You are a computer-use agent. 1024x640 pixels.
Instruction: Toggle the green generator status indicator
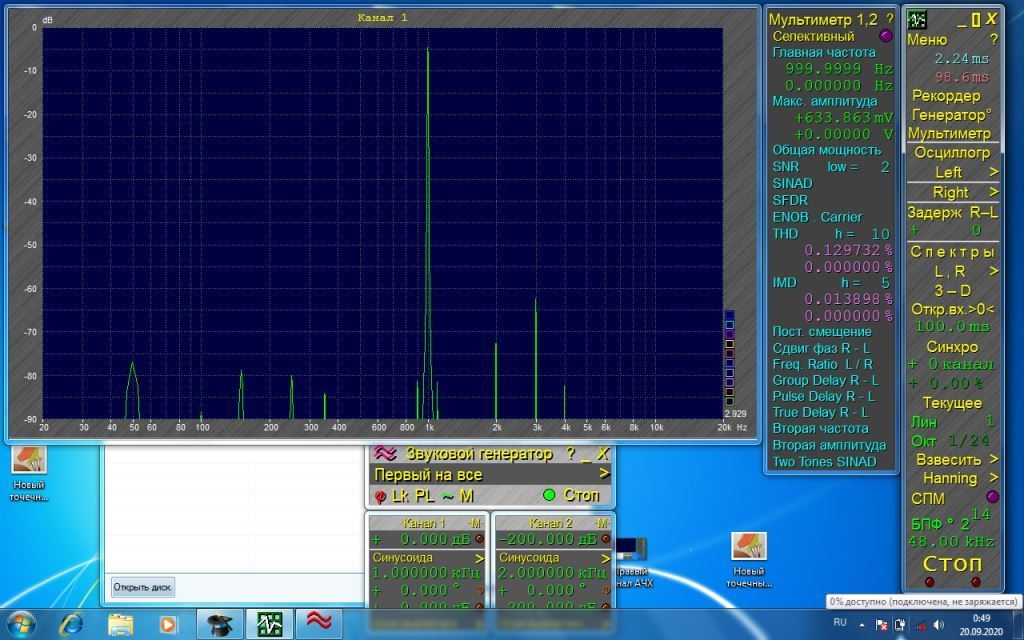548,495
